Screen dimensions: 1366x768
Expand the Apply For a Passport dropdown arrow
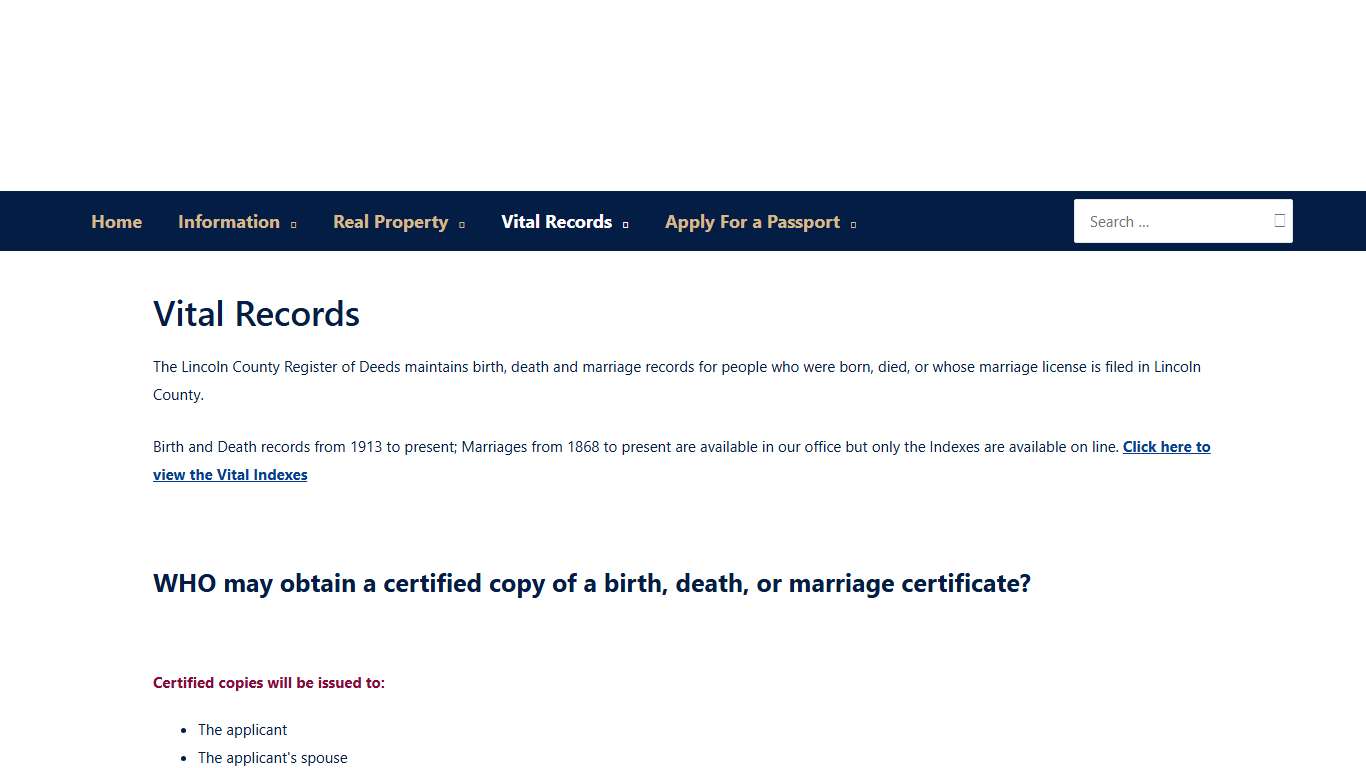coord(853,224)
